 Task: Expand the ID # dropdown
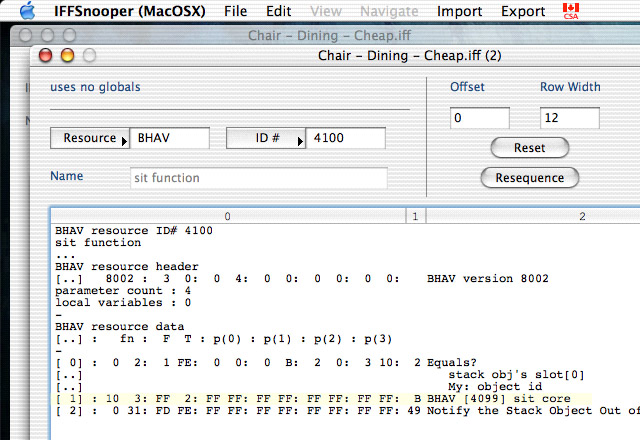tap(266, 139)
